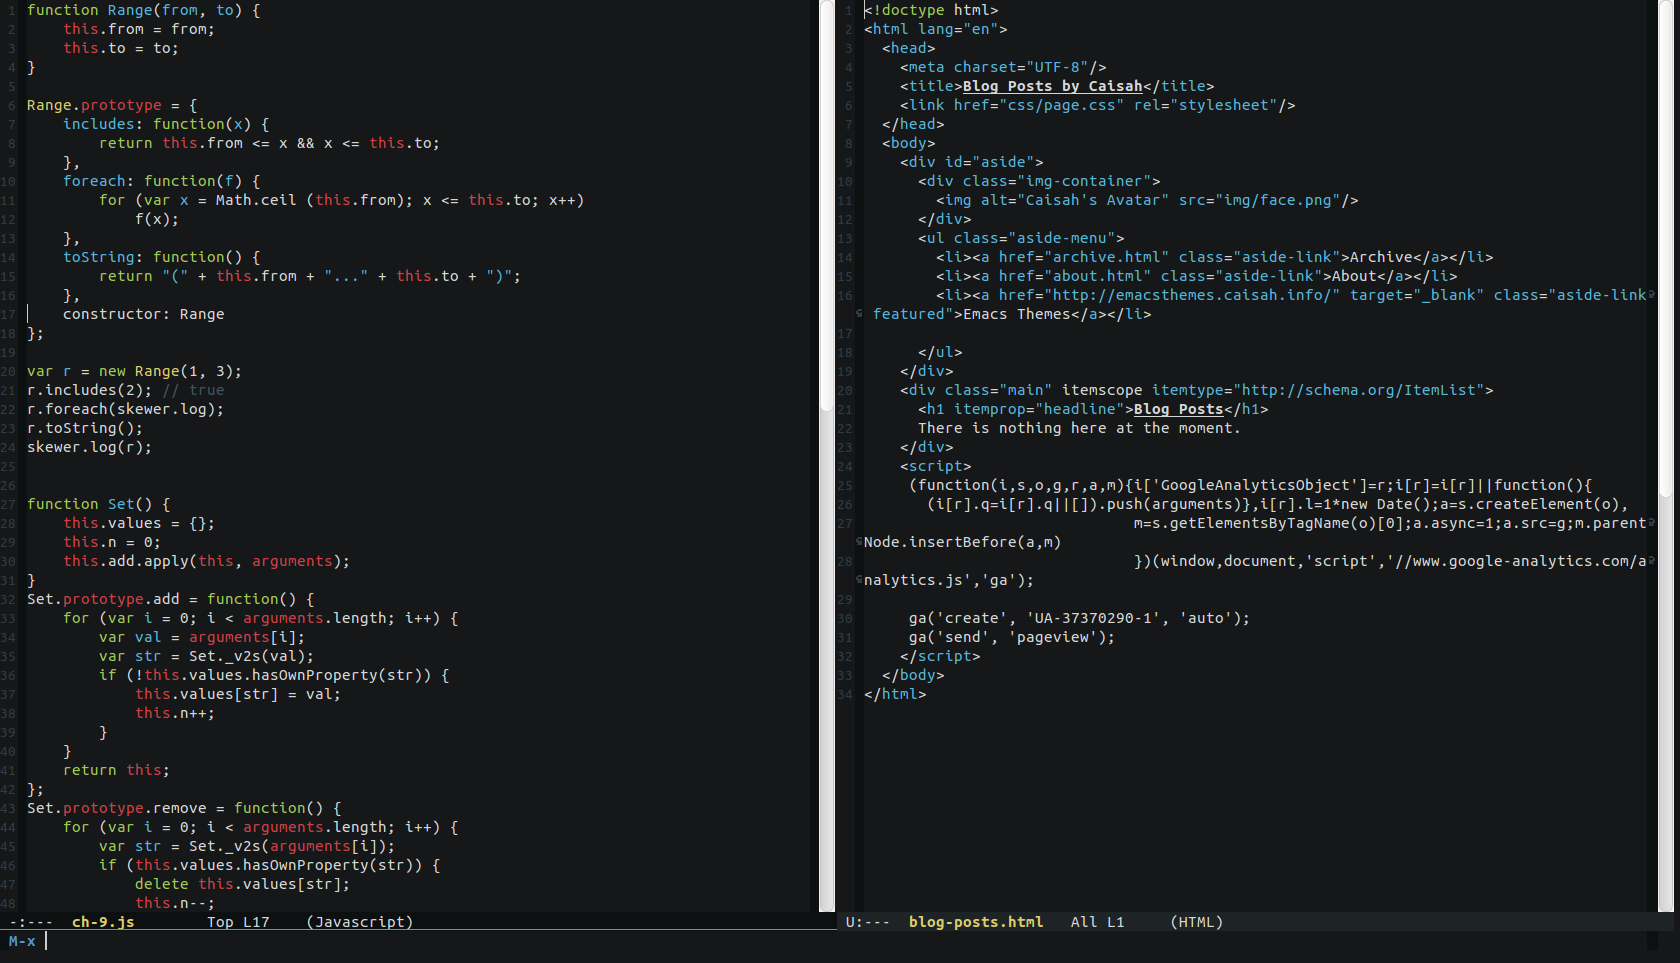Screen dimensions: 1680x963
Task: Click 'There is nothing here at the moment.'
Action: pyautogui.click(x=1079, y=428)
